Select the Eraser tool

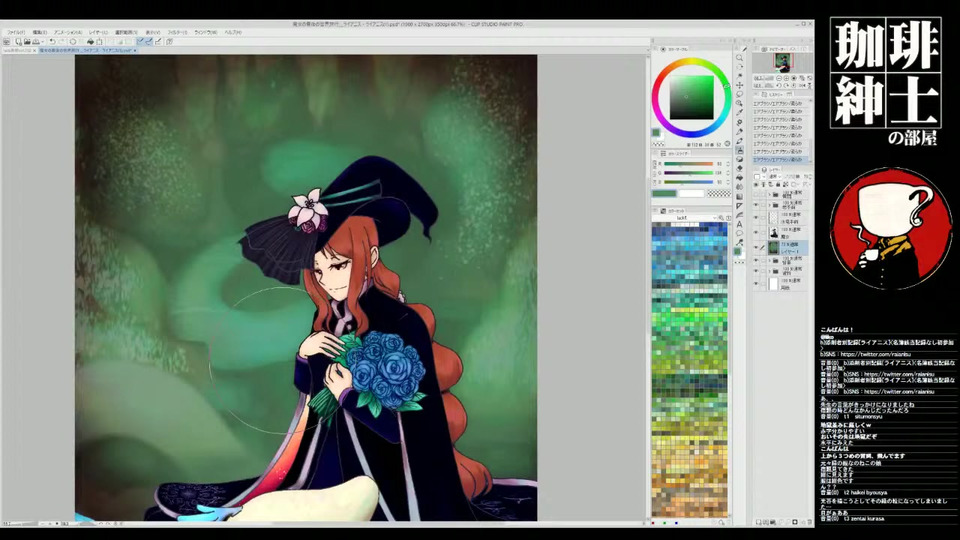(x=740, y=168)
